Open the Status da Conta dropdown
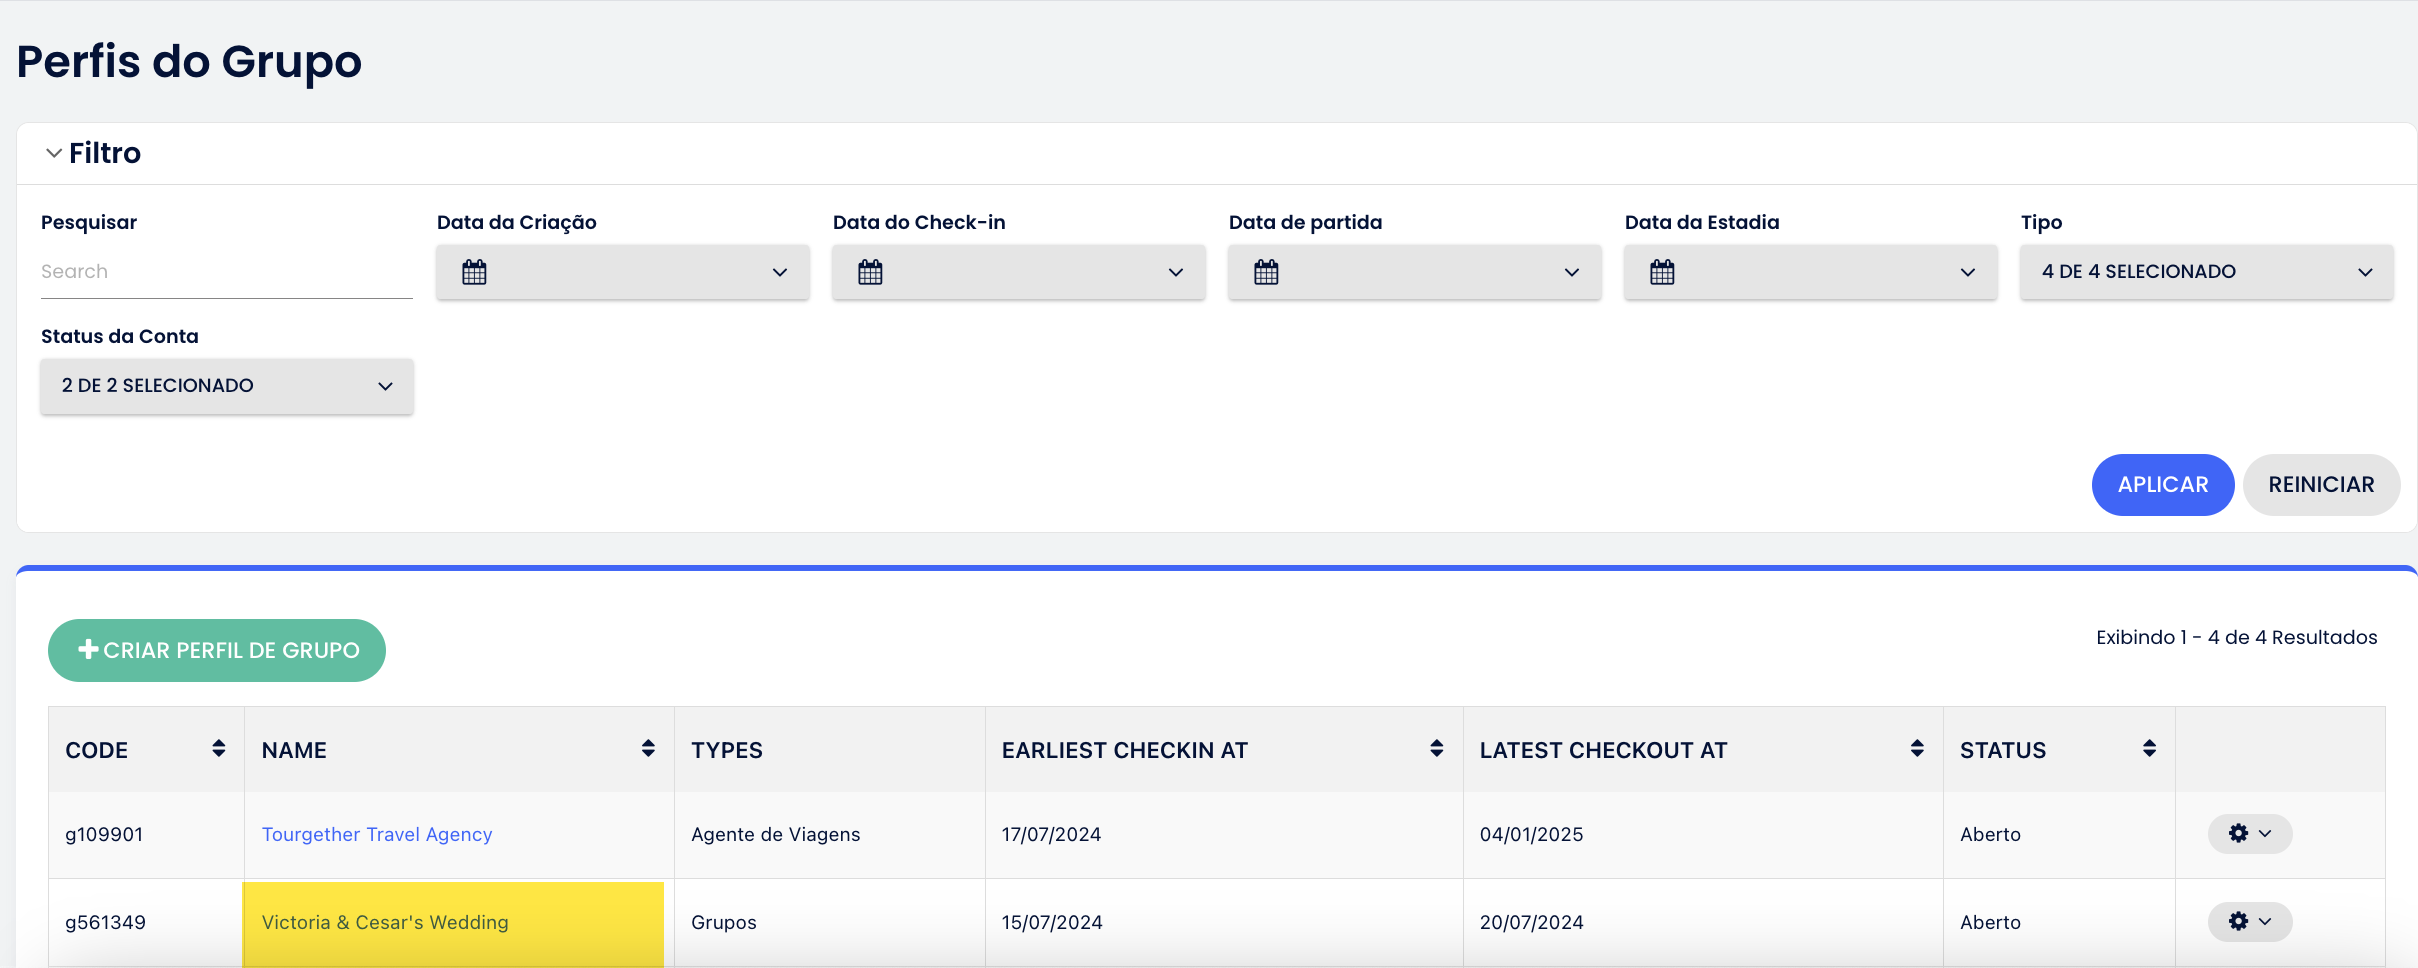The image size is (2418, 968). tap(227, 386)
